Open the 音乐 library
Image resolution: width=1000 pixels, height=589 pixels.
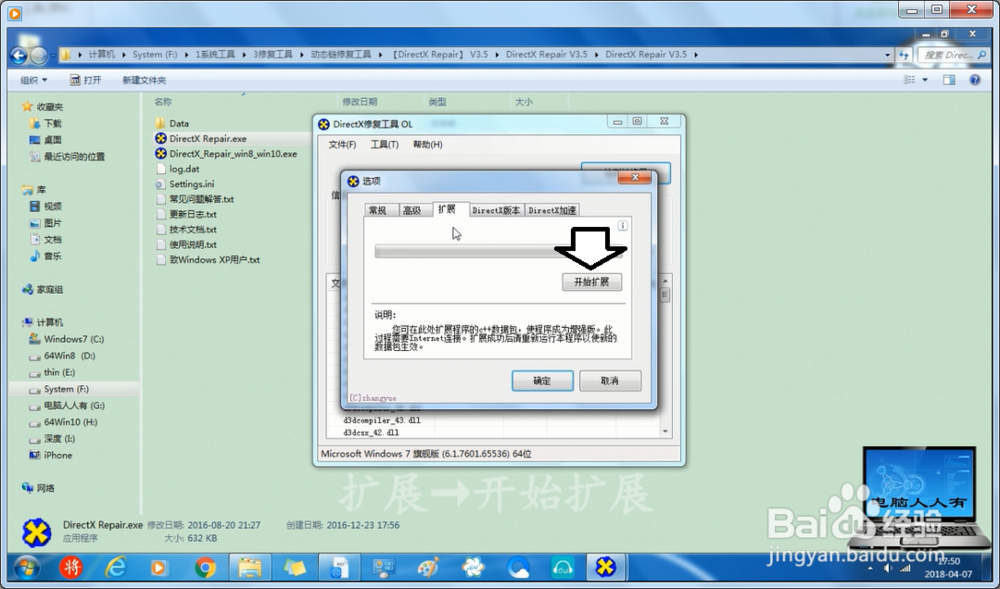[x=45, y=256]
